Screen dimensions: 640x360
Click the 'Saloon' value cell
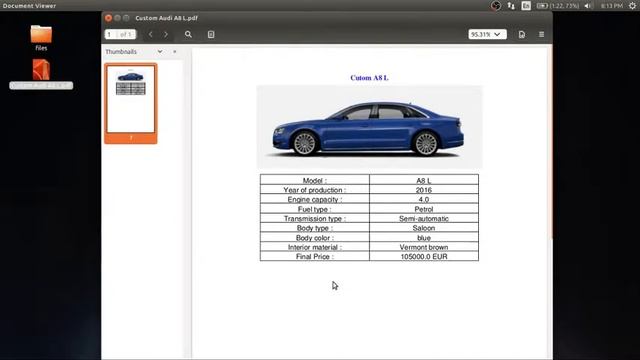click(x=424, y=228)
